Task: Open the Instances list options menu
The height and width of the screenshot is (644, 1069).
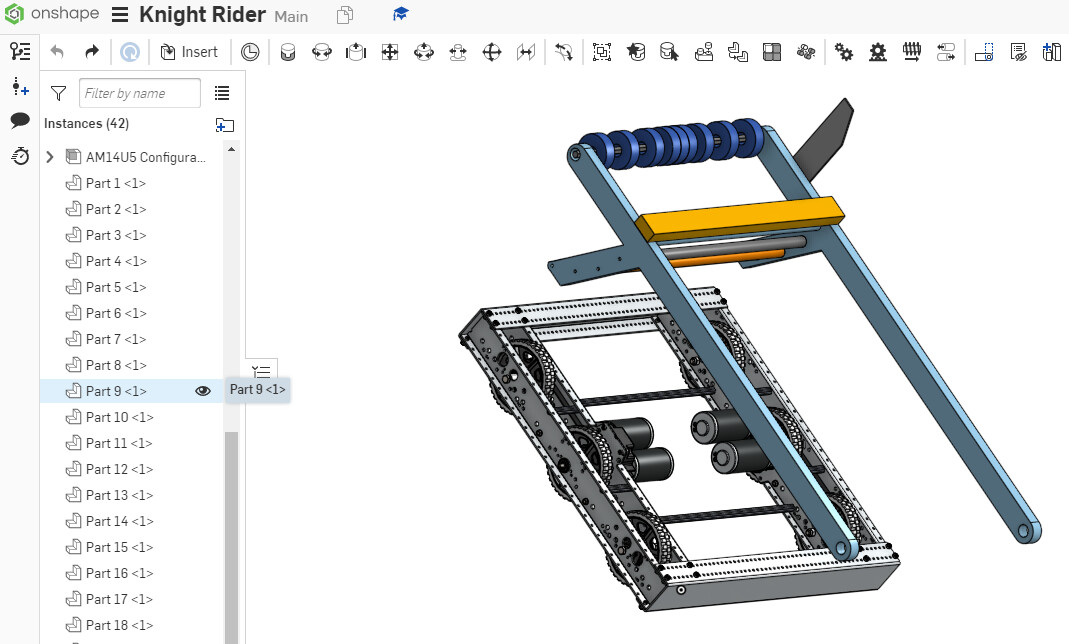Action: [x=222, y=92]
